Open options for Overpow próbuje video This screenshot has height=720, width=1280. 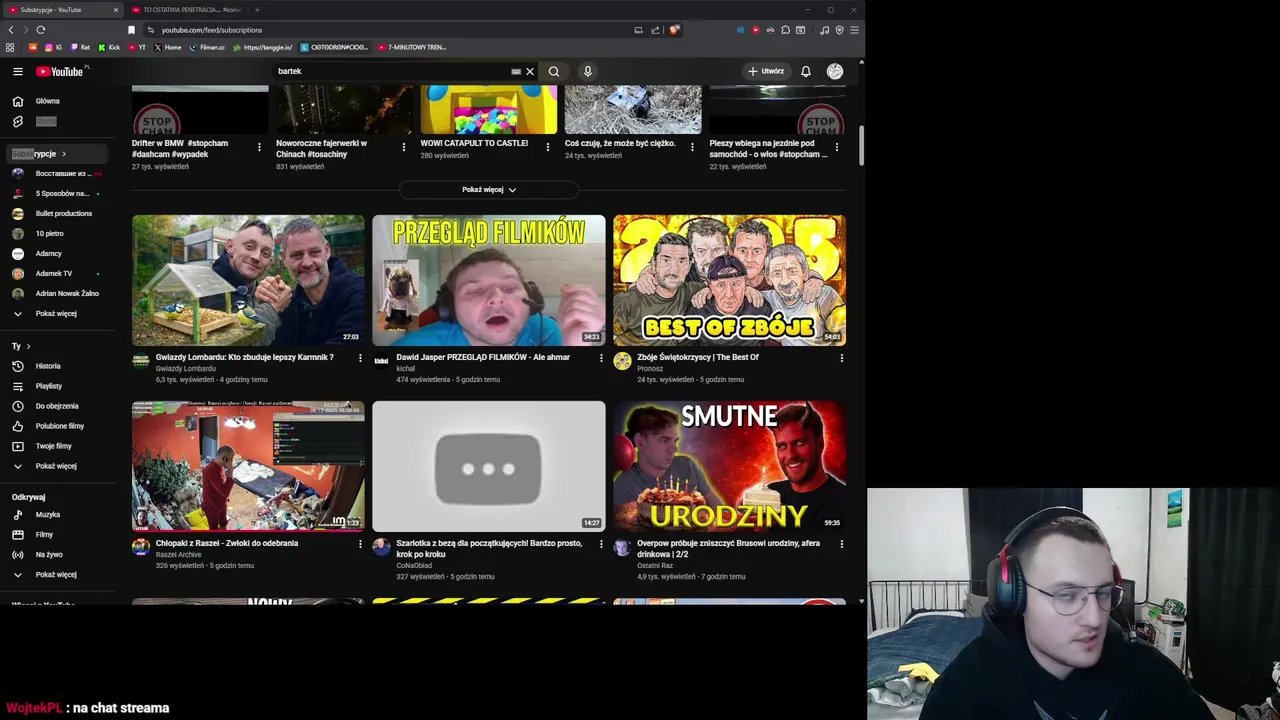[841, 544]
